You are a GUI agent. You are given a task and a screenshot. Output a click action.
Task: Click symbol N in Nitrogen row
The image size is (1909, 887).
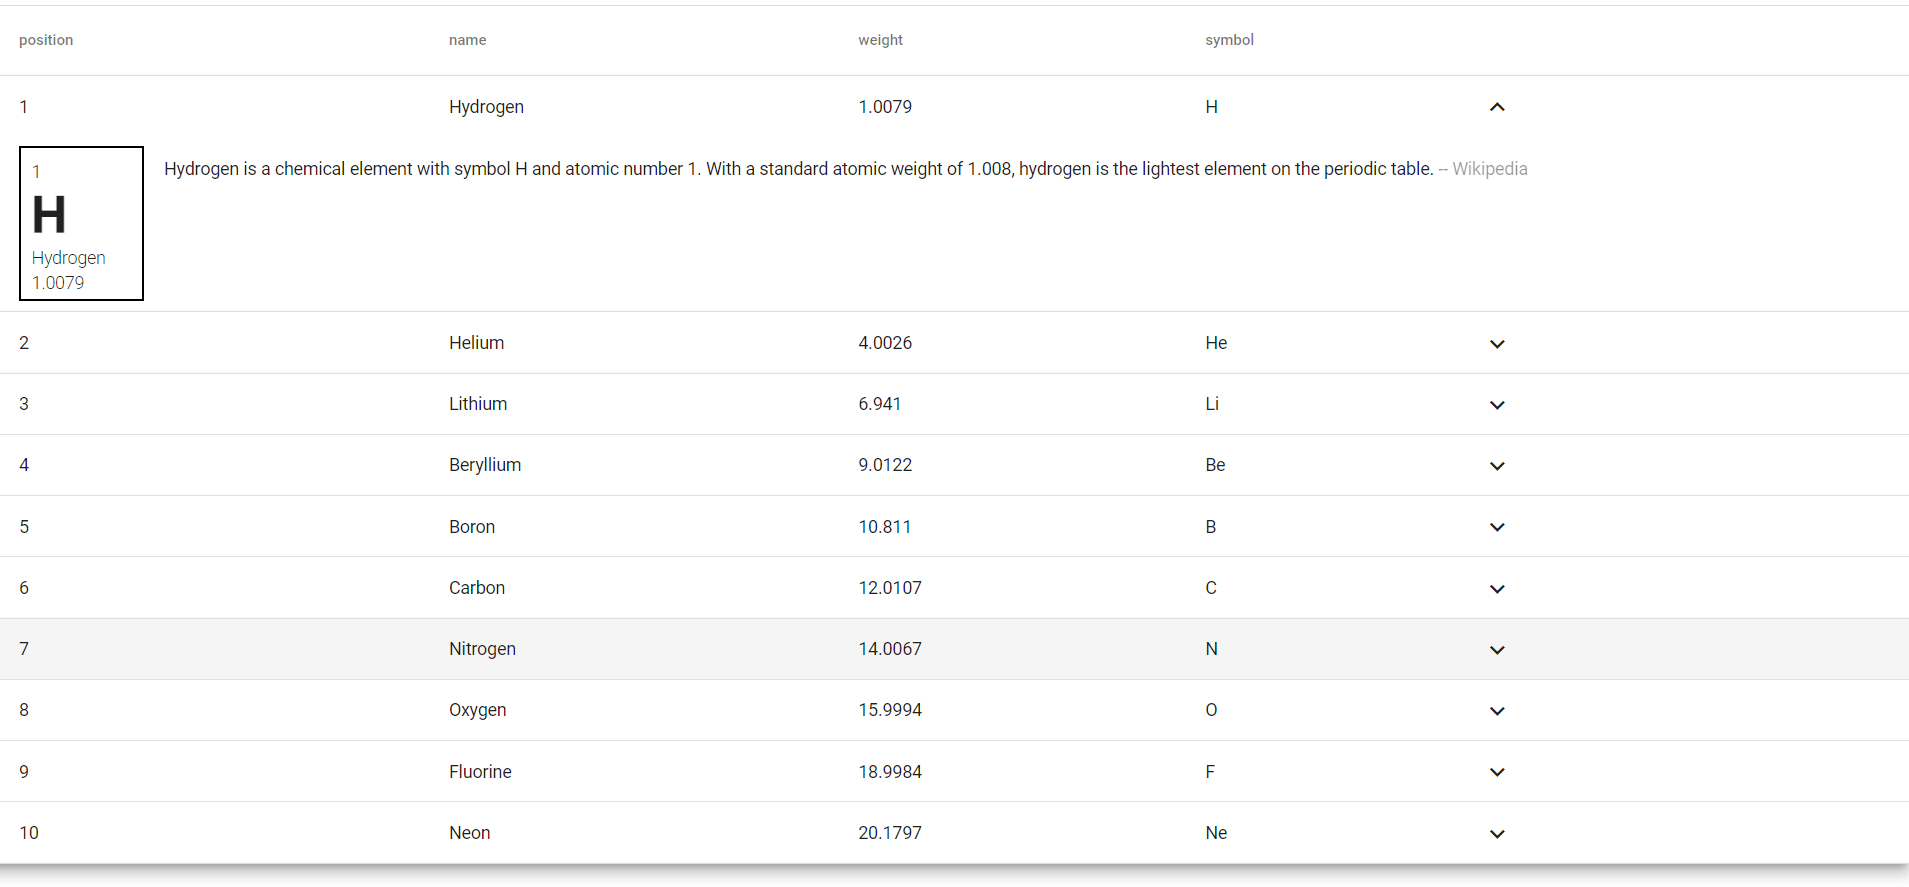pos(1211,649)
